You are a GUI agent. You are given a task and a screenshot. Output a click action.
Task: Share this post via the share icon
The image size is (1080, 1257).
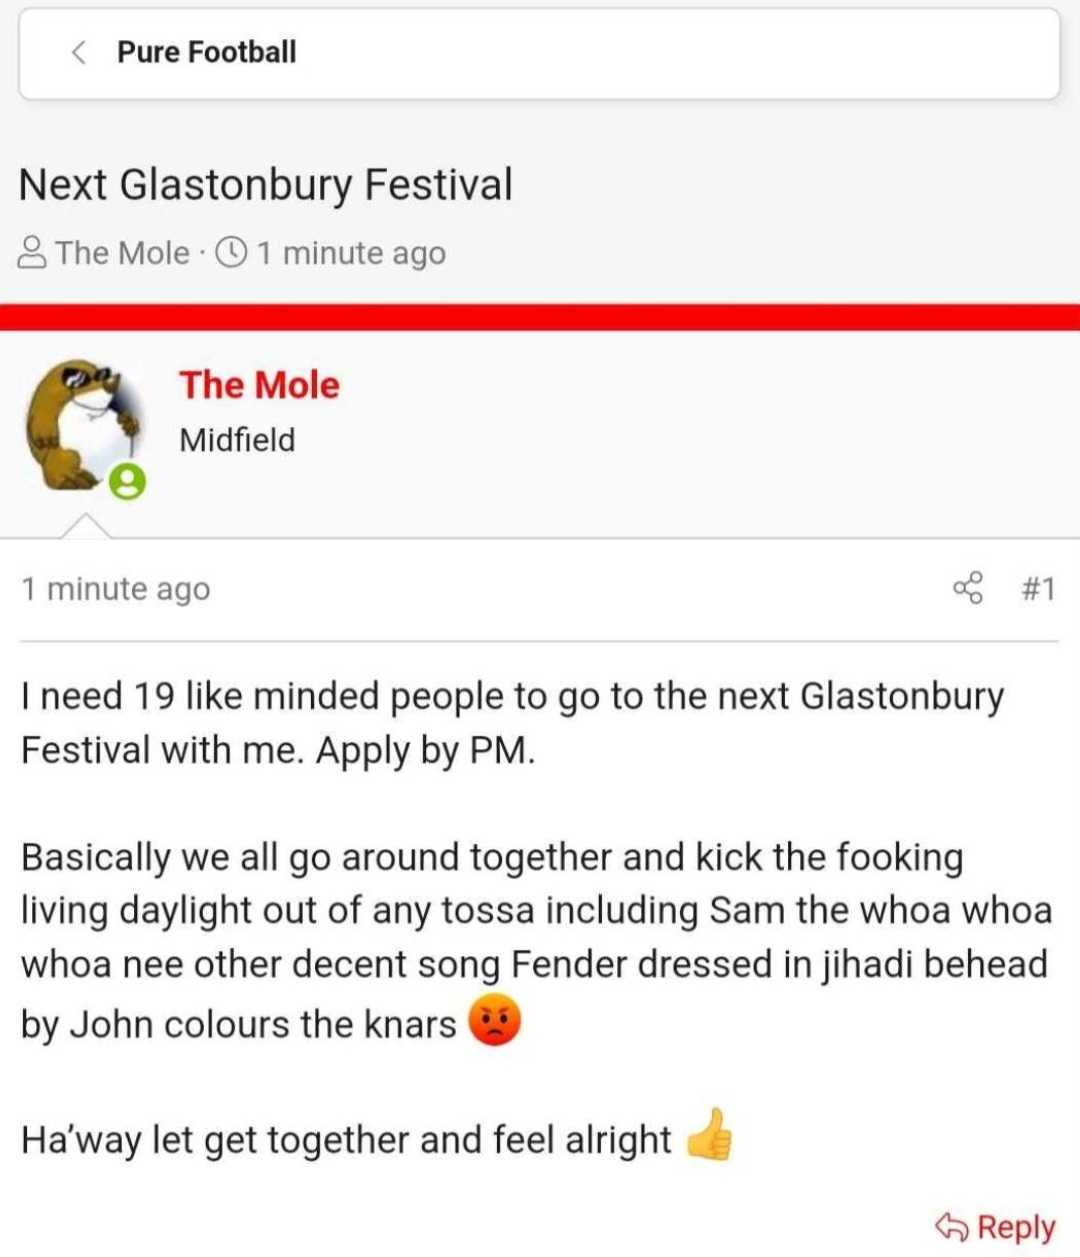968,588
